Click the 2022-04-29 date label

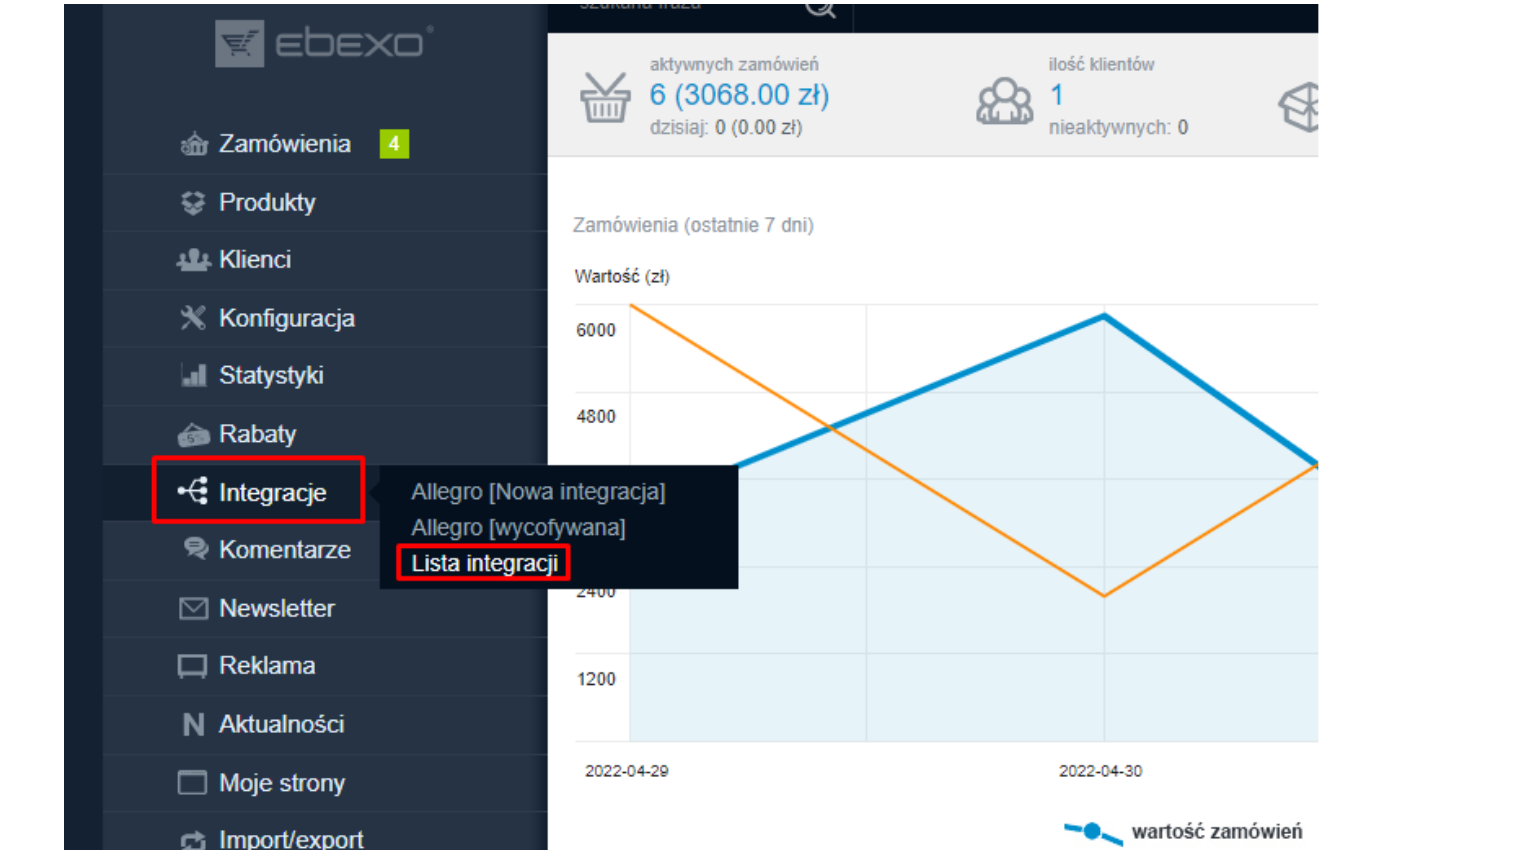pyautogui.click(x=626, y=771)
